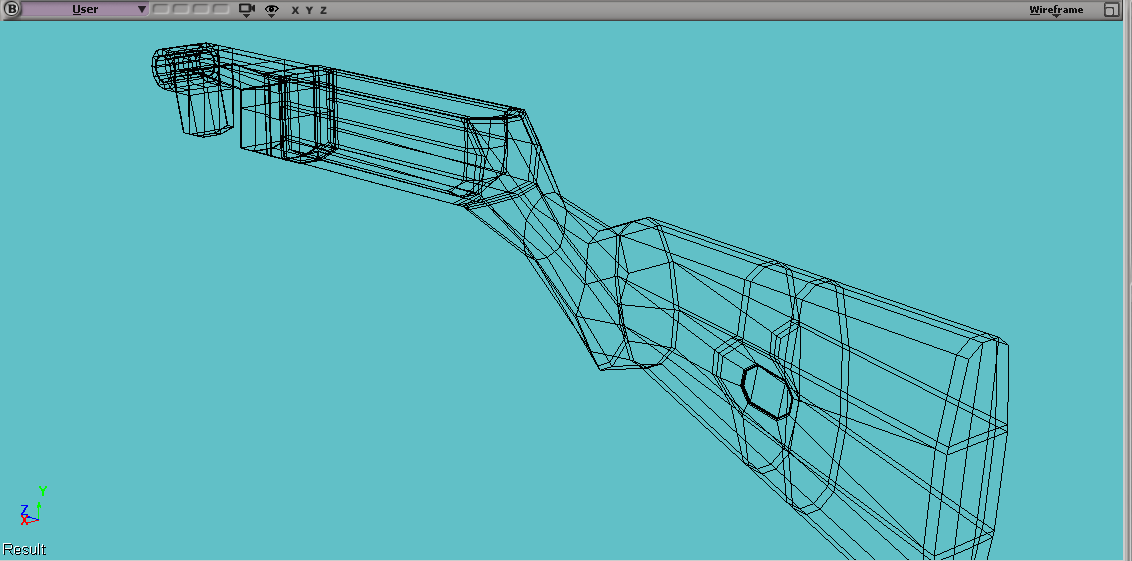This screenshot has width=1132, height=561.
Task: Select the fourth camera memo slot
Action: click(222, 10)
